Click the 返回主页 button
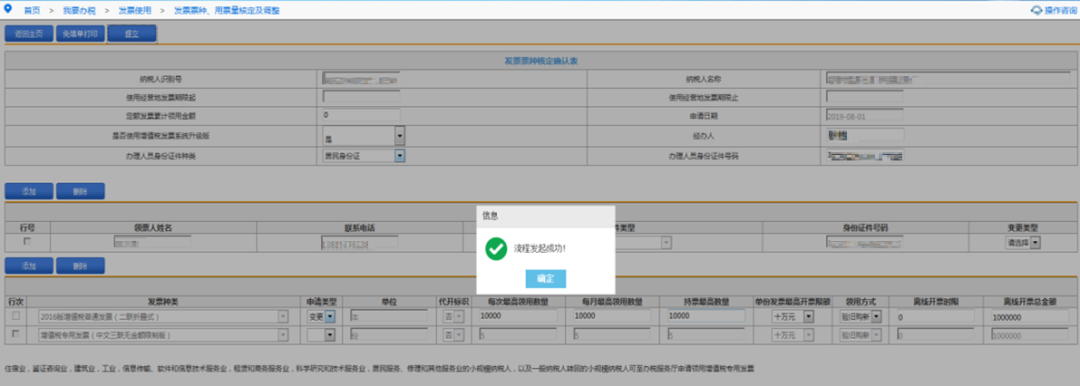The image size is (1080, 386). 29,34
